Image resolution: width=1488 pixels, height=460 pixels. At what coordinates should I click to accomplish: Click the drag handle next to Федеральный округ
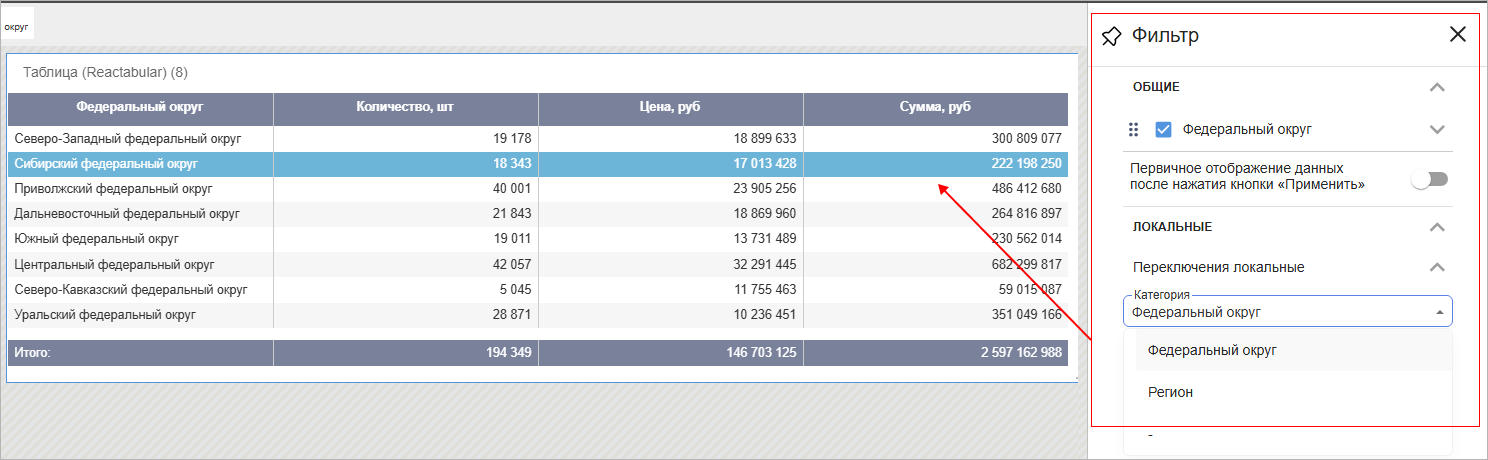1134,129
